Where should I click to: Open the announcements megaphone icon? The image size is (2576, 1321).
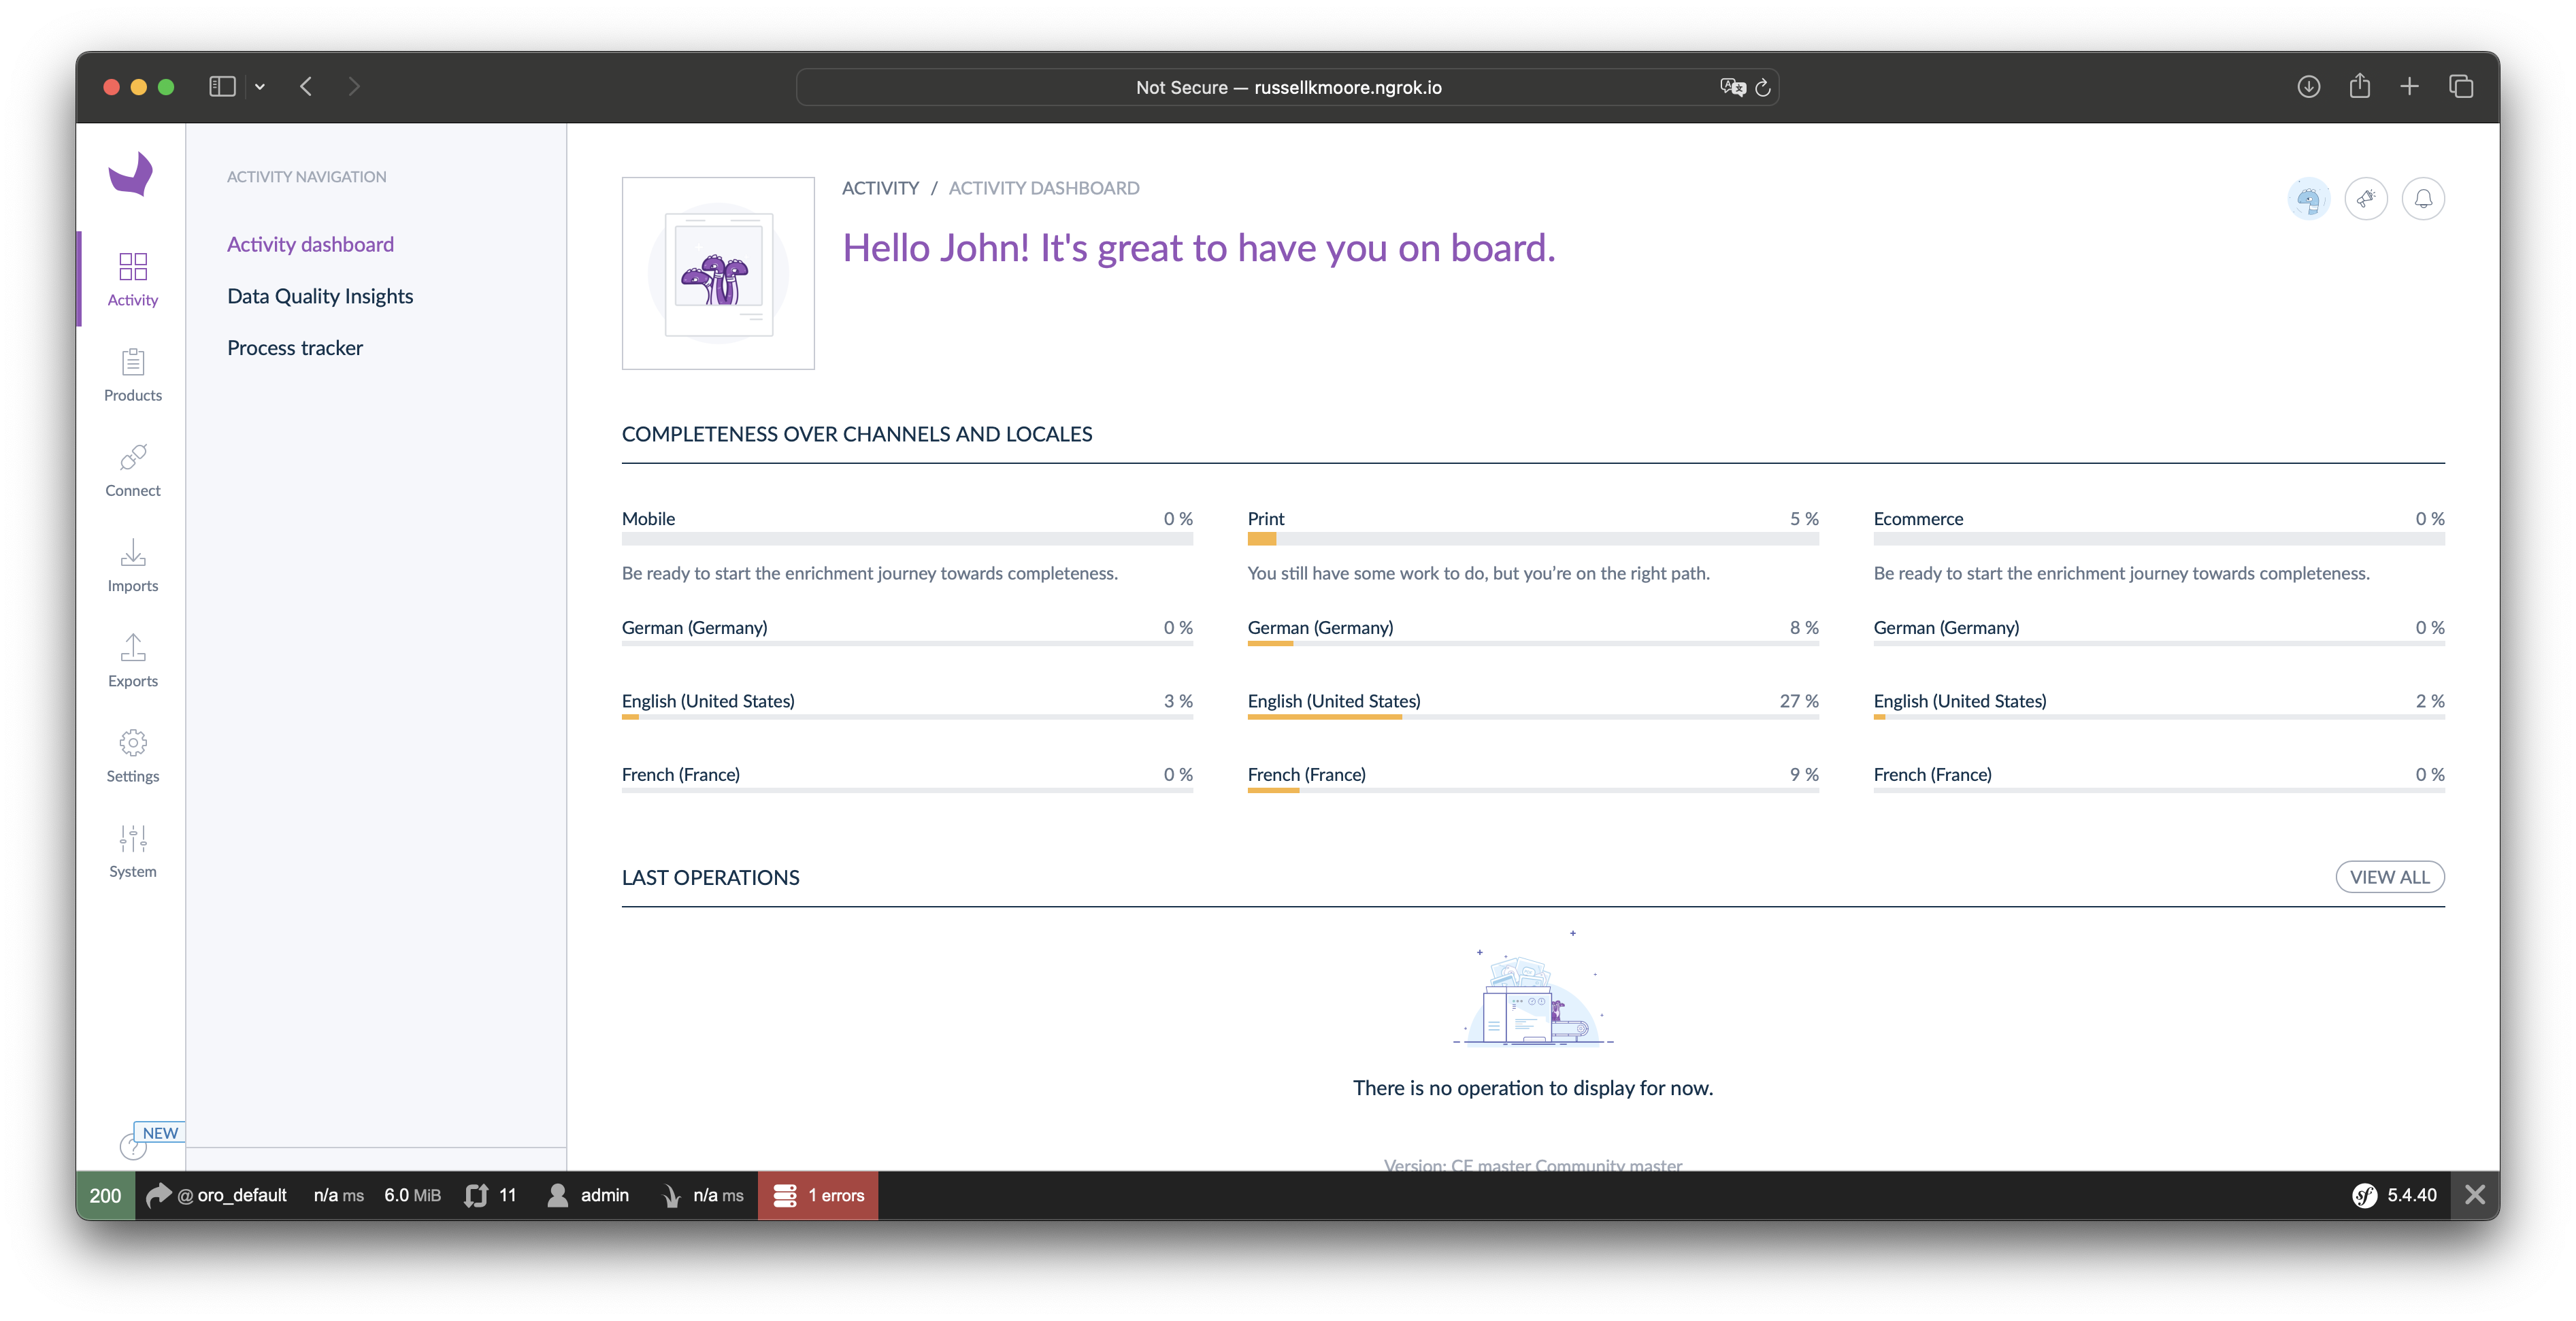2366,199
